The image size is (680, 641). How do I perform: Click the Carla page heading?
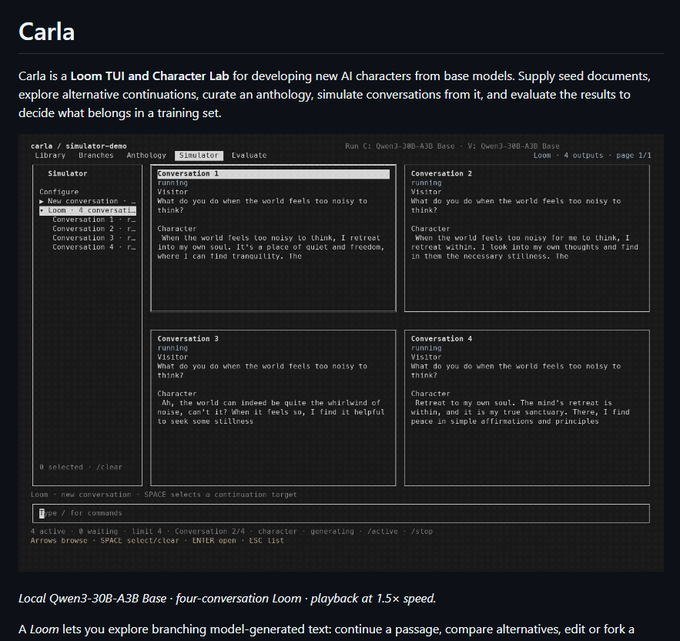tap(47, 32)
